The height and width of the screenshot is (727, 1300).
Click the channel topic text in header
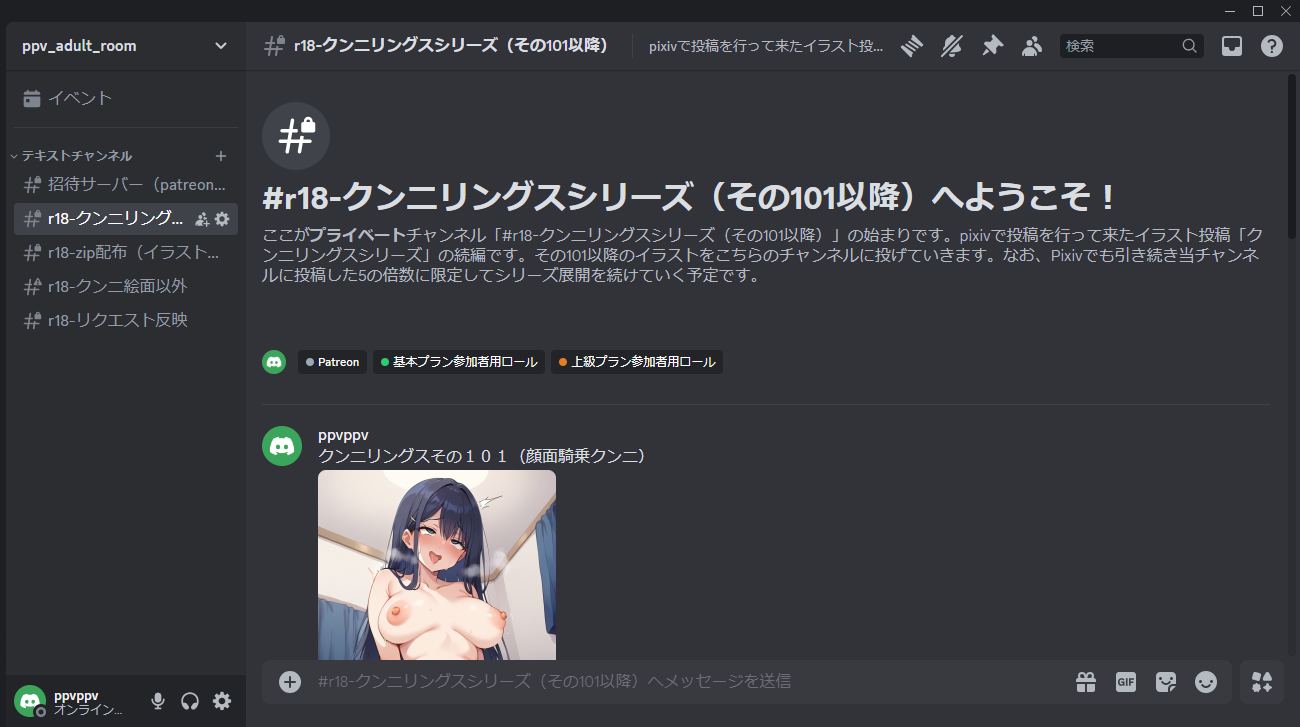click(x=766, y=46)
